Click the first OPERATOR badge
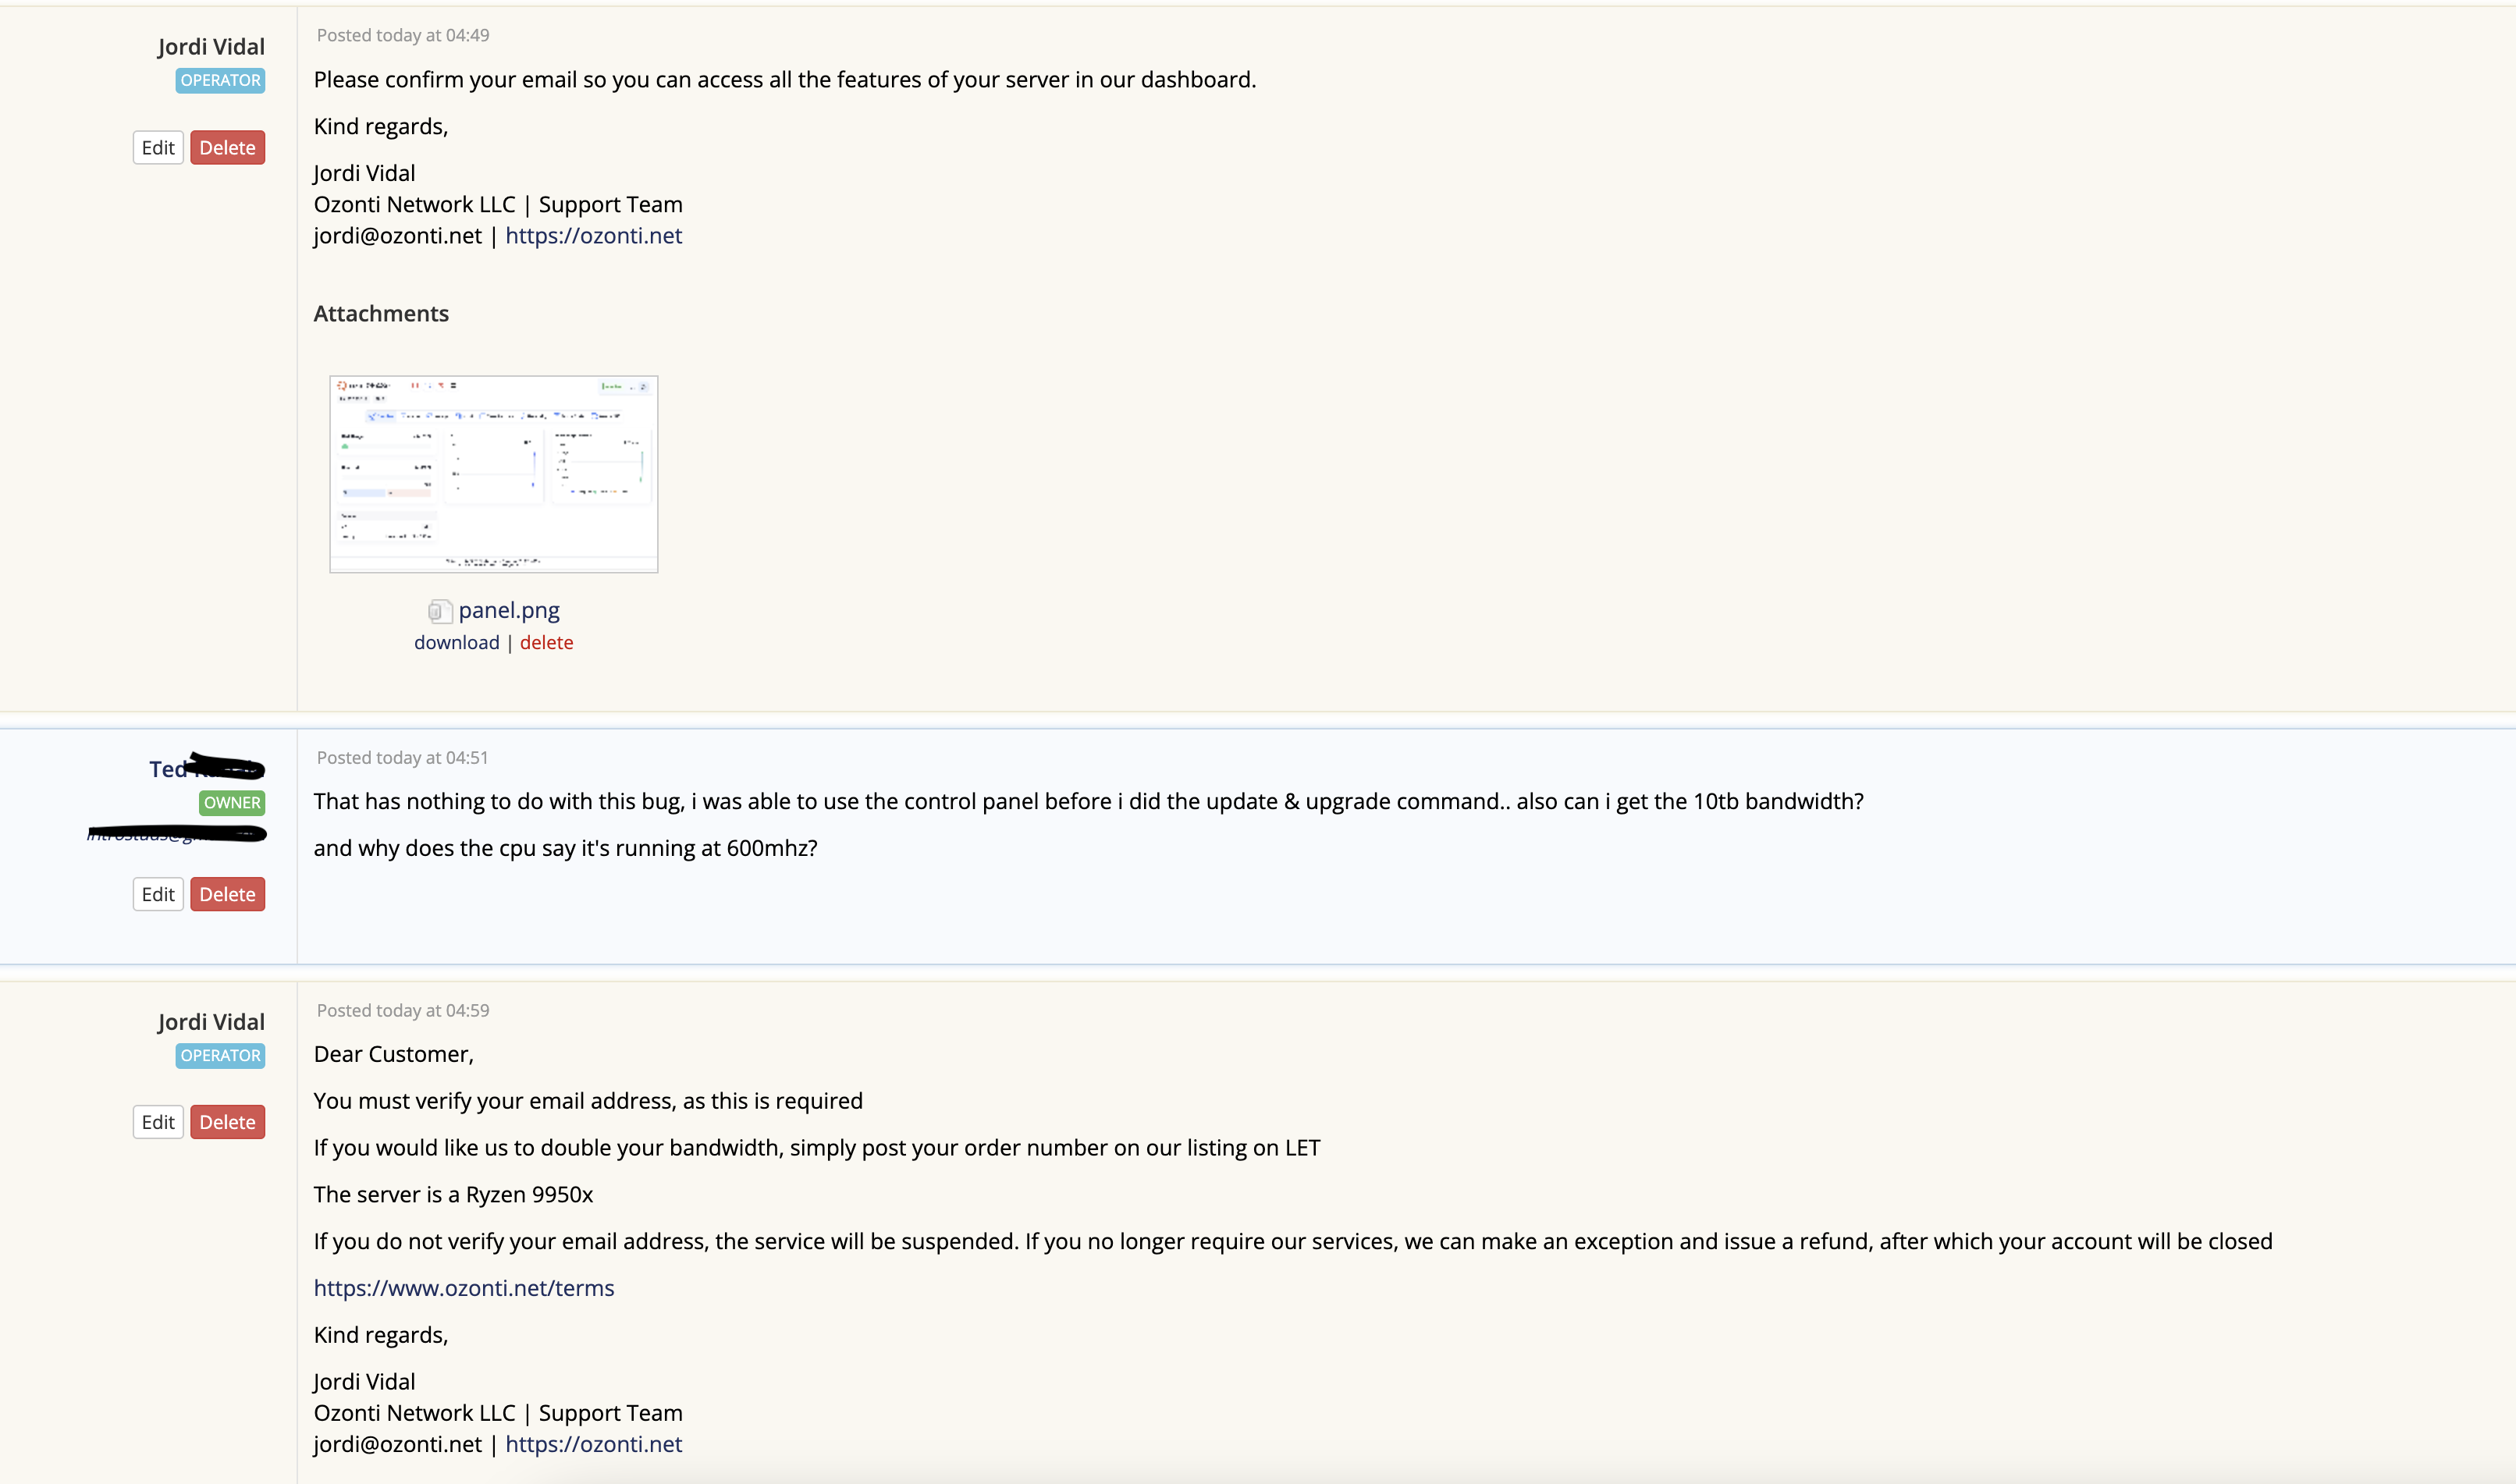This screenshot has width=2516, height=1484. click(221, 81)
